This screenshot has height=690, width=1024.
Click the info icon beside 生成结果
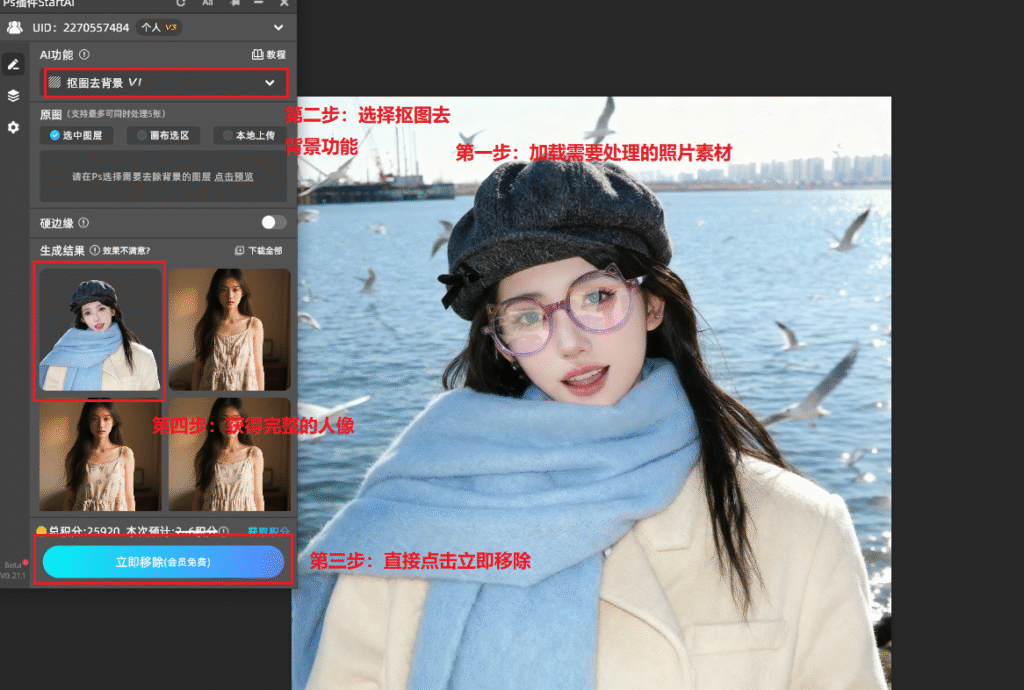point(94,250)
